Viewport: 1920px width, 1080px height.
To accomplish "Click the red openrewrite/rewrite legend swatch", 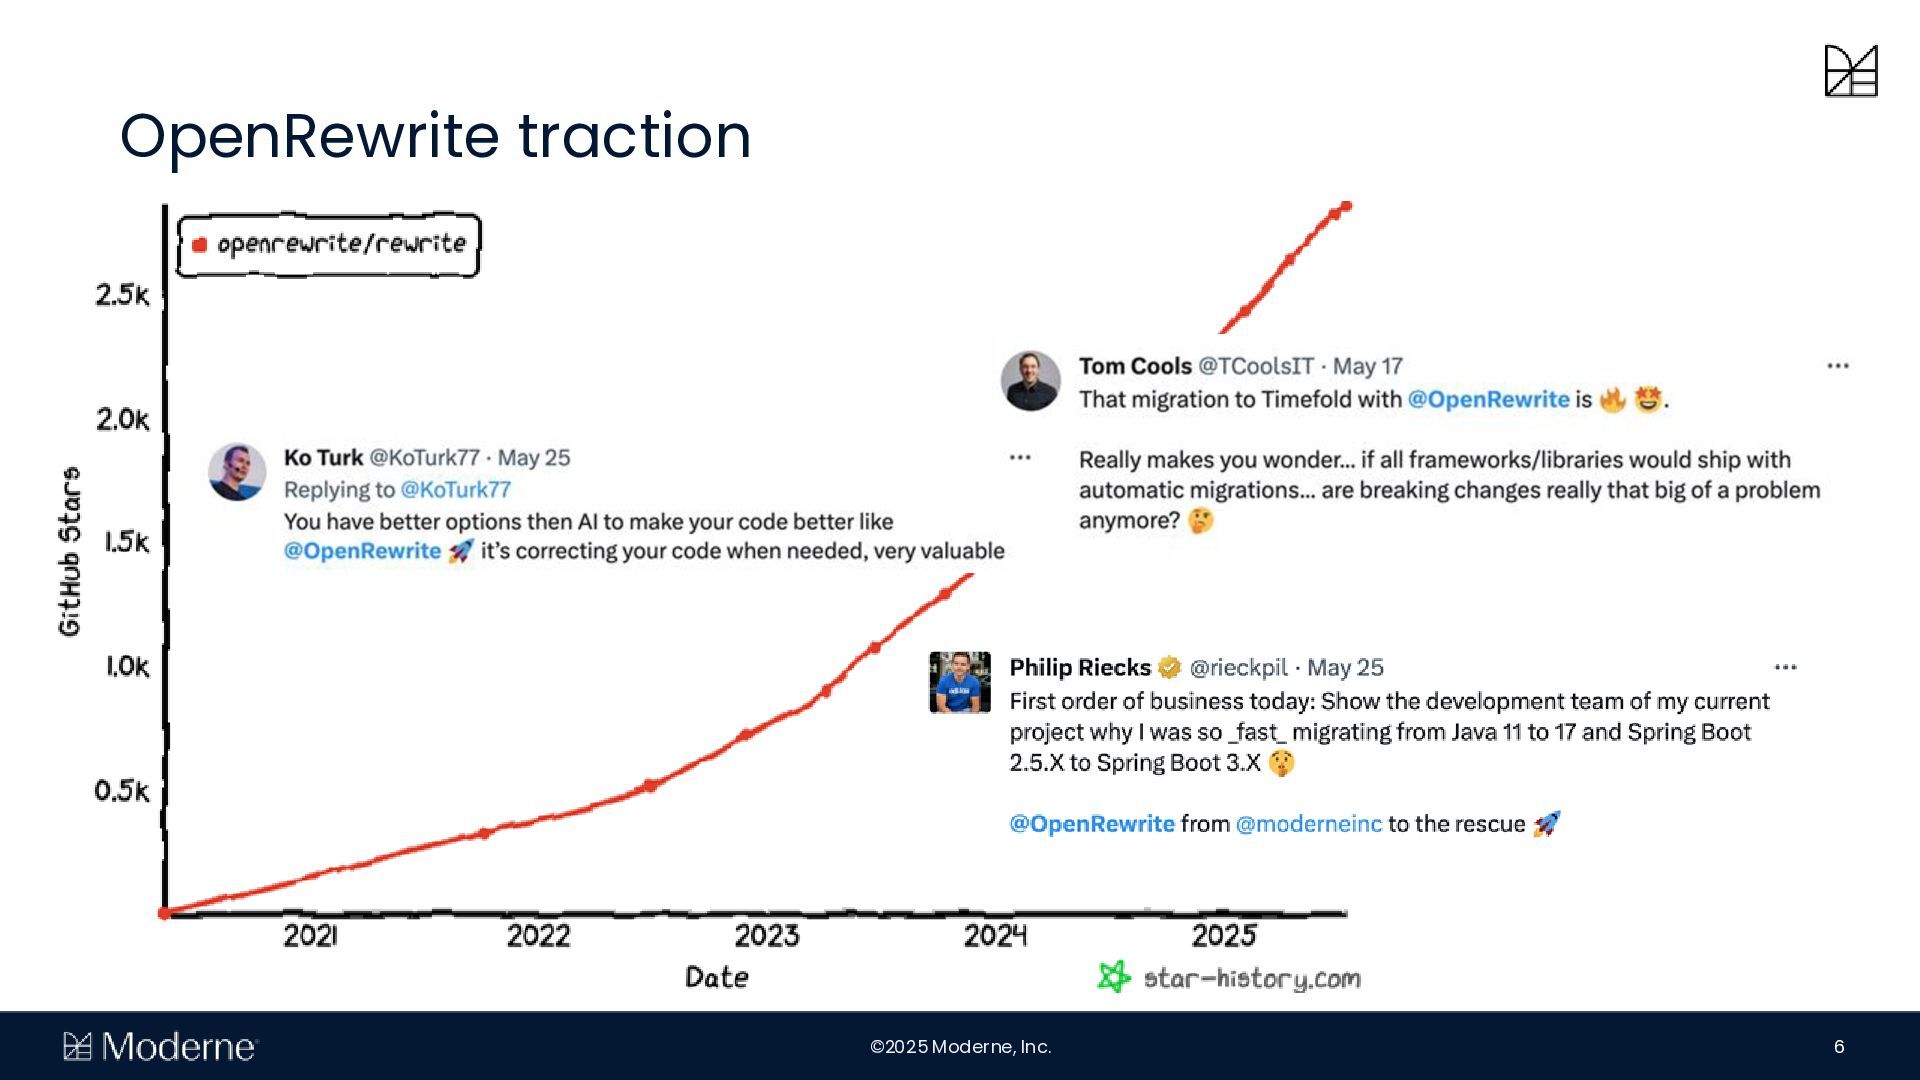I will click(x=199, y=245).
